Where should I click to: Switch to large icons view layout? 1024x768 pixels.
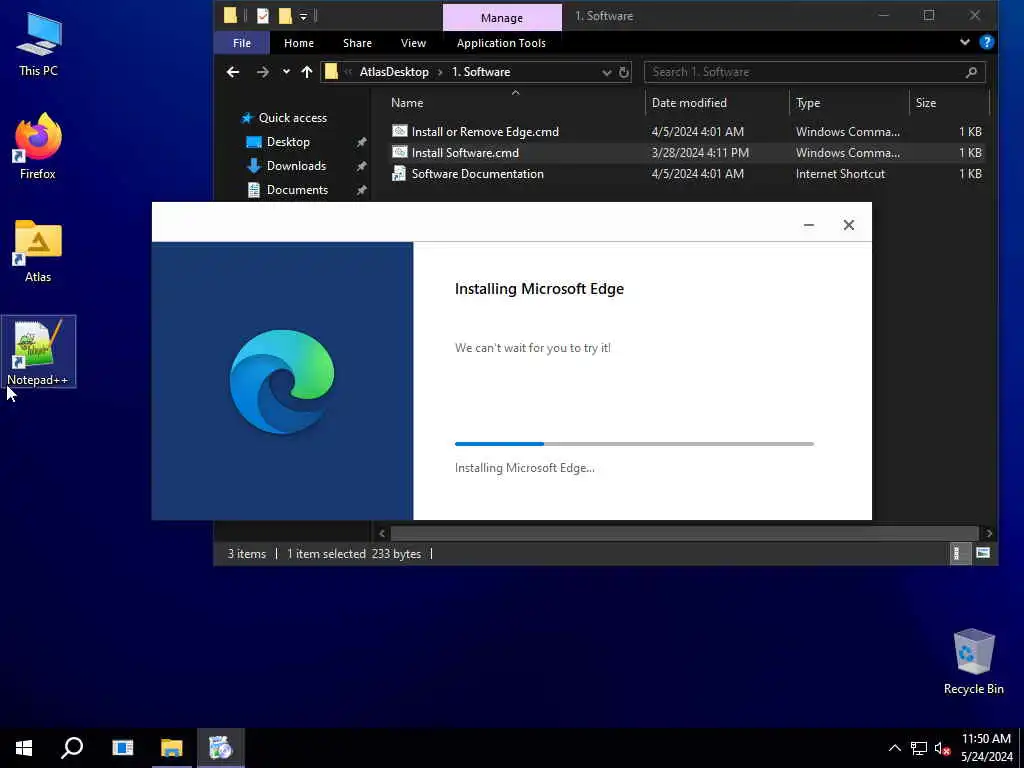983,553
